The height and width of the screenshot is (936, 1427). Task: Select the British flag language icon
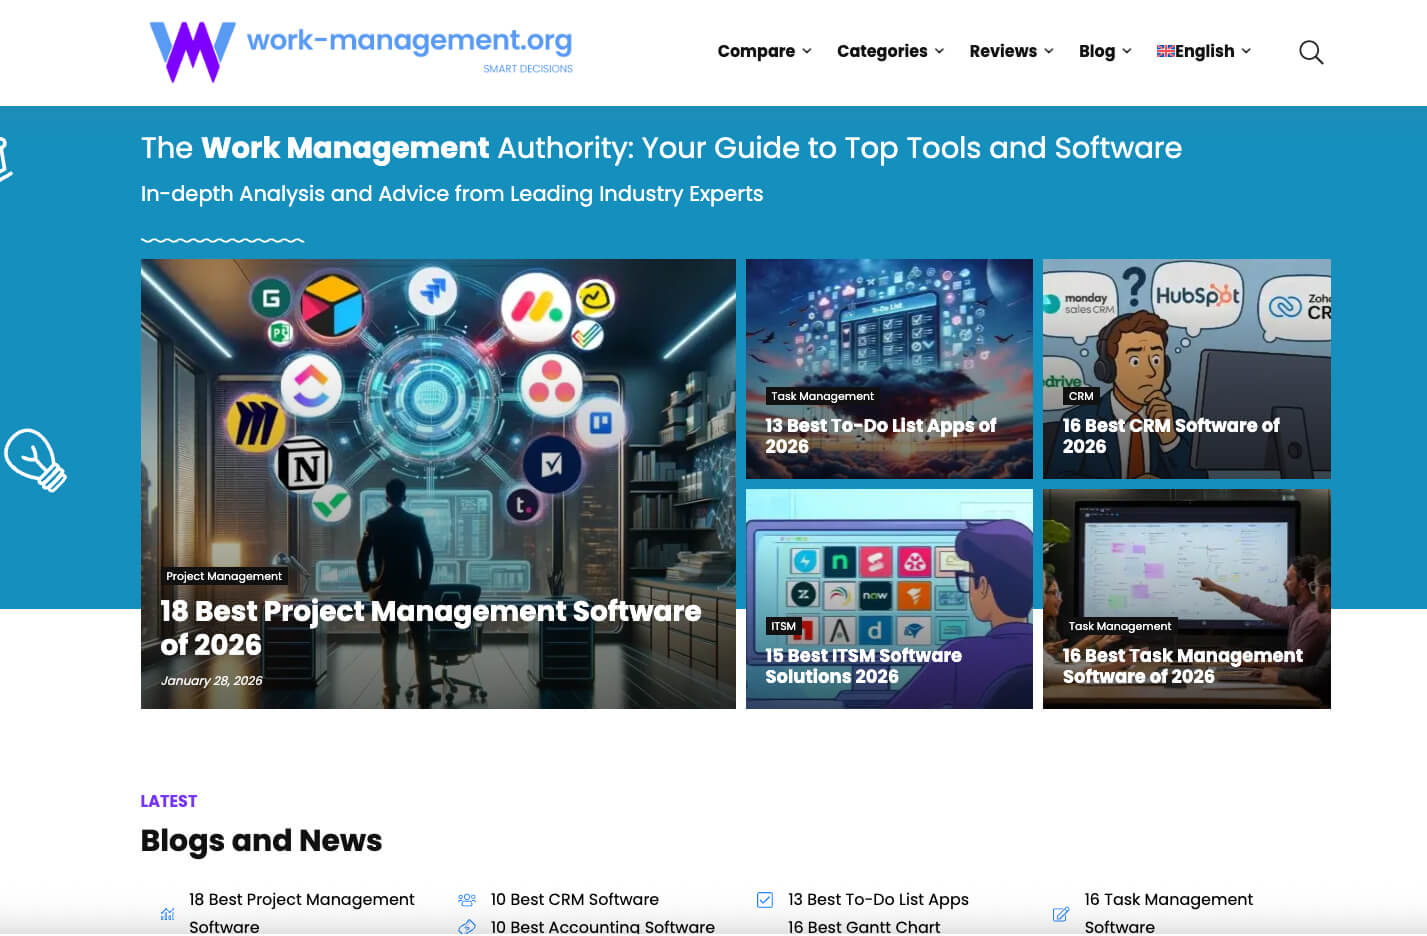coord(1165,51)
